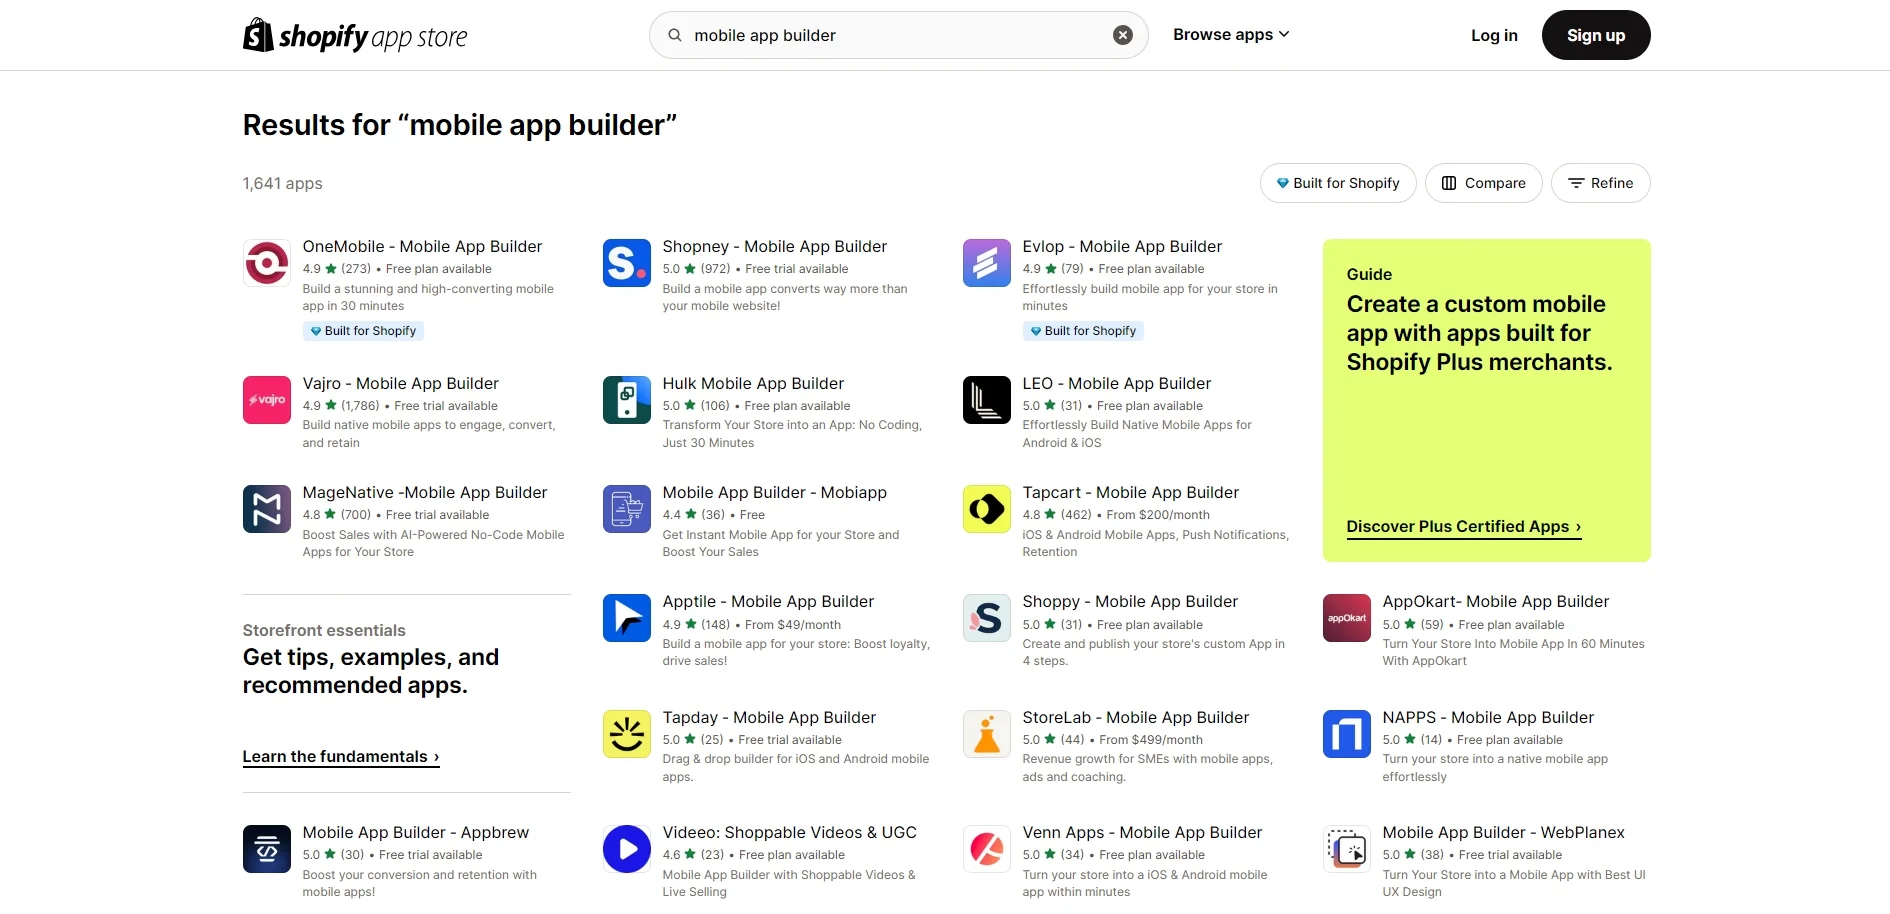
Task: Open Tapday - Mobile App Builder title
Action: [769, 718]
